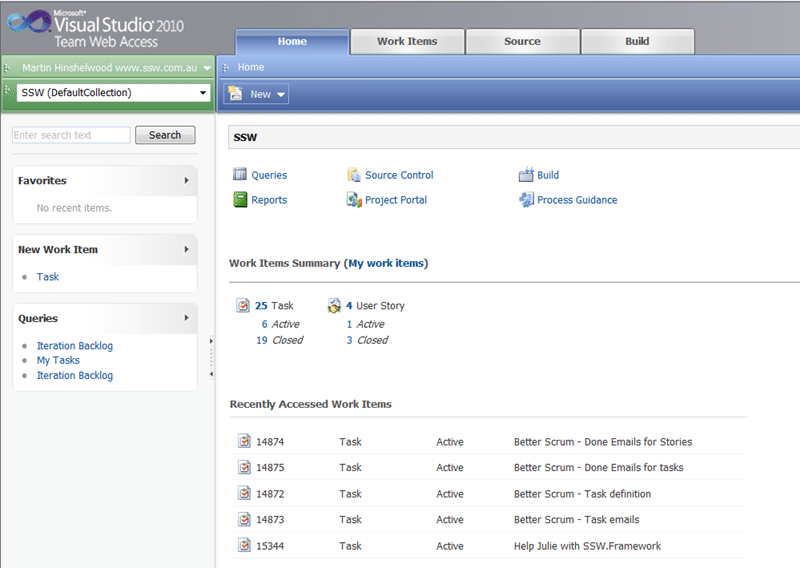Open the Process Guidance link
Viewport: 800px width, 568px height.
577,200
